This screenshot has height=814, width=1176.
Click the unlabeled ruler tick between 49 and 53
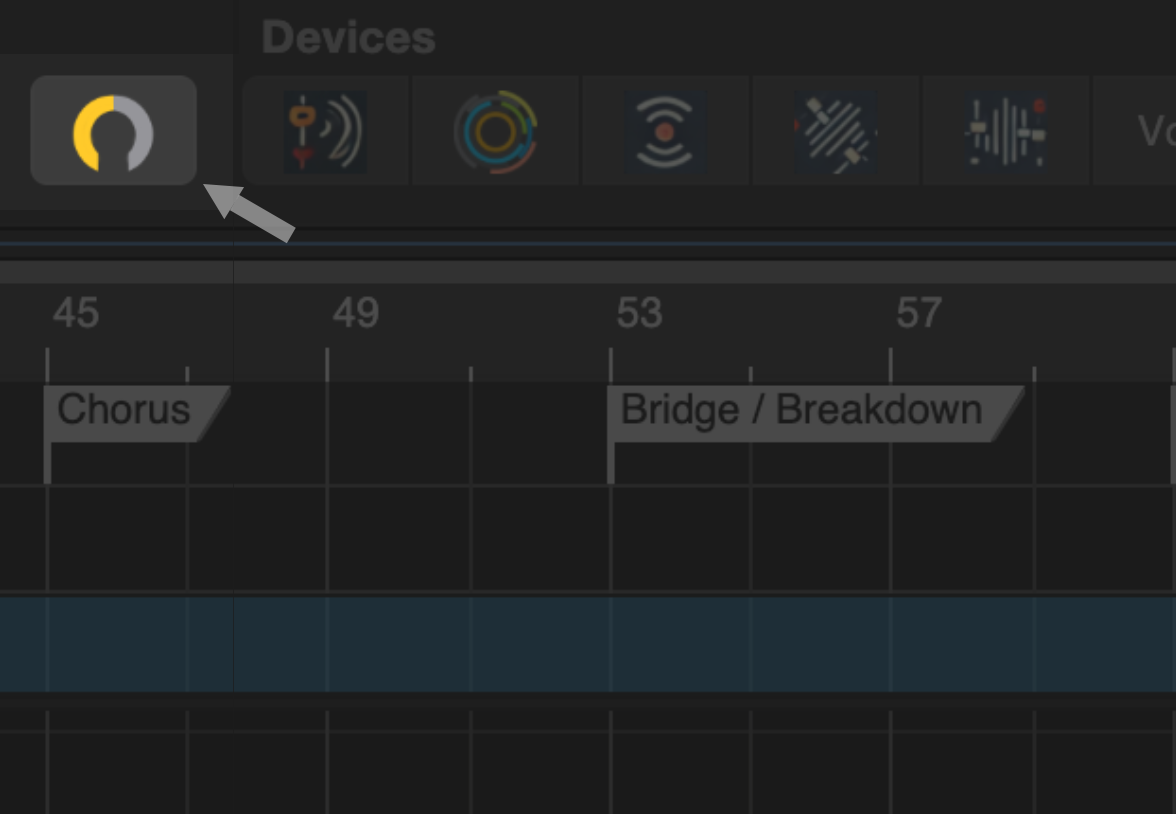(471, 374)
